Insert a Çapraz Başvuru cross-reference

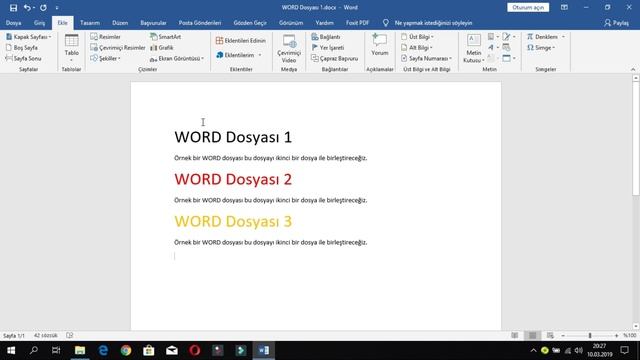335,58
